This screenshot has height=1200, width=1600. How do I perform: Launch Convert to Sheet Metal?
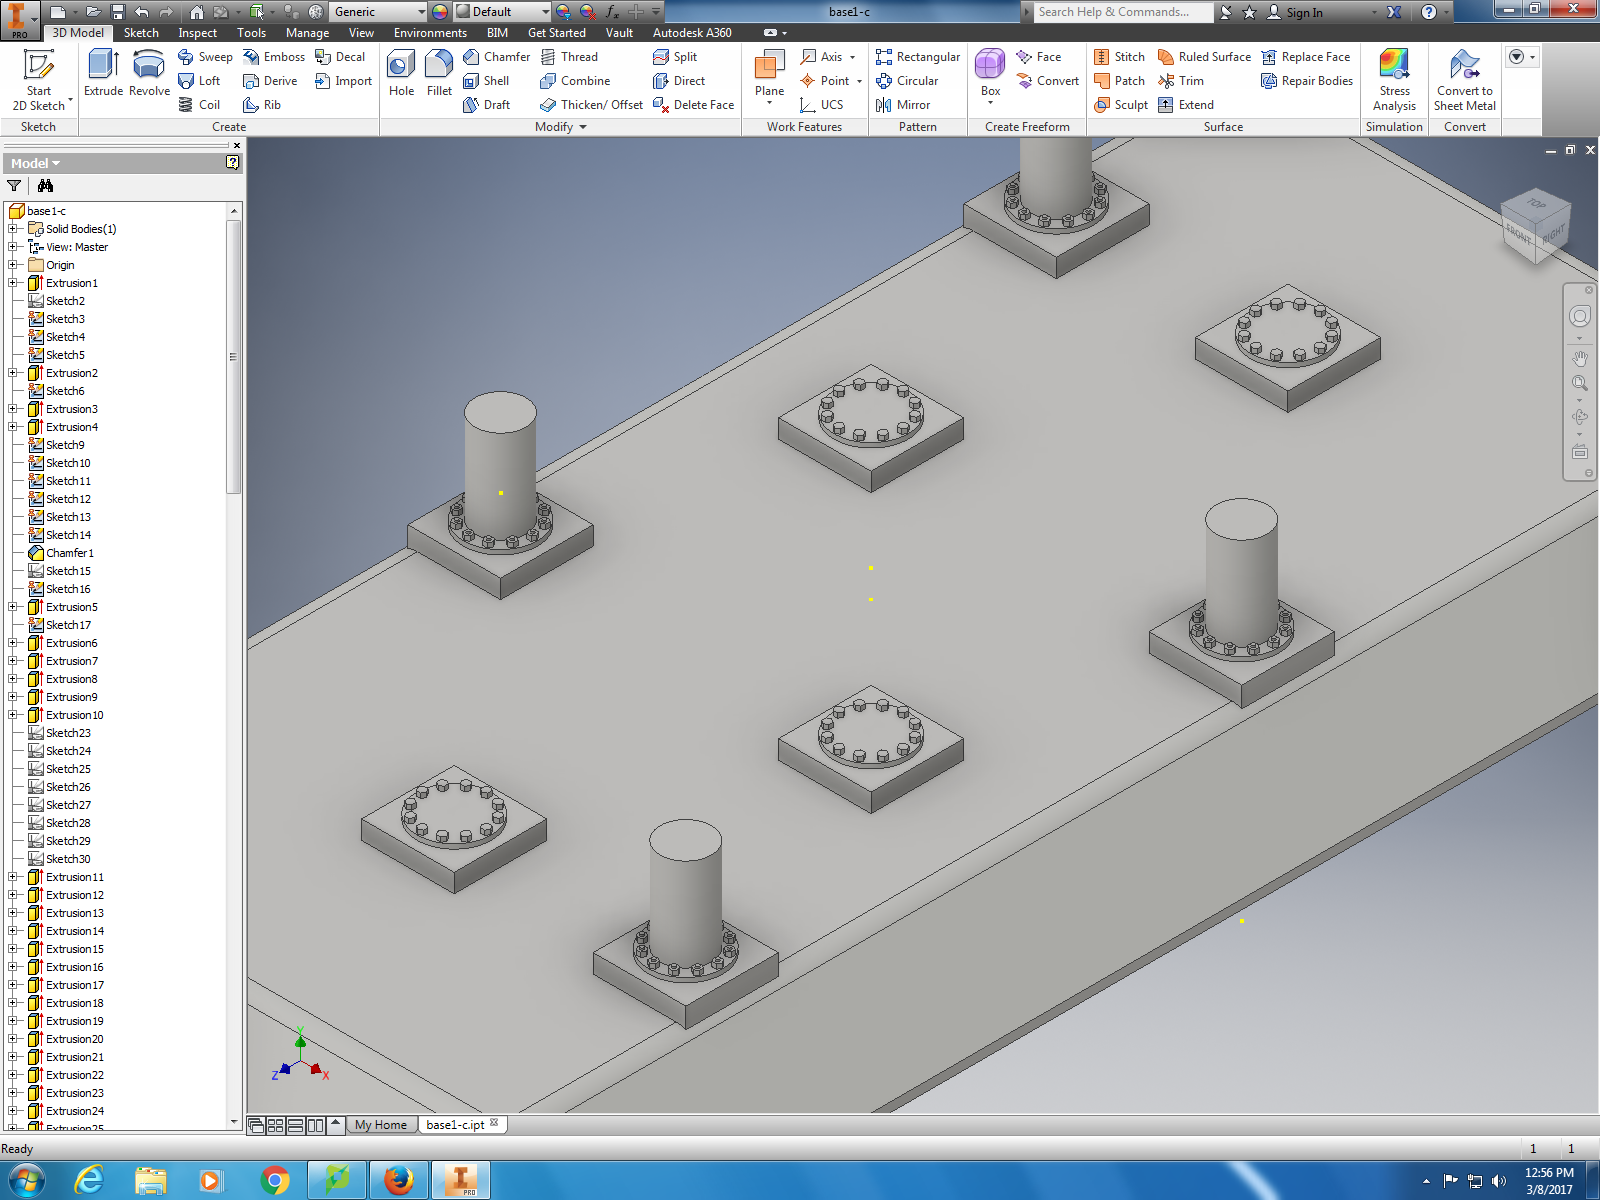pos(1464,80)
